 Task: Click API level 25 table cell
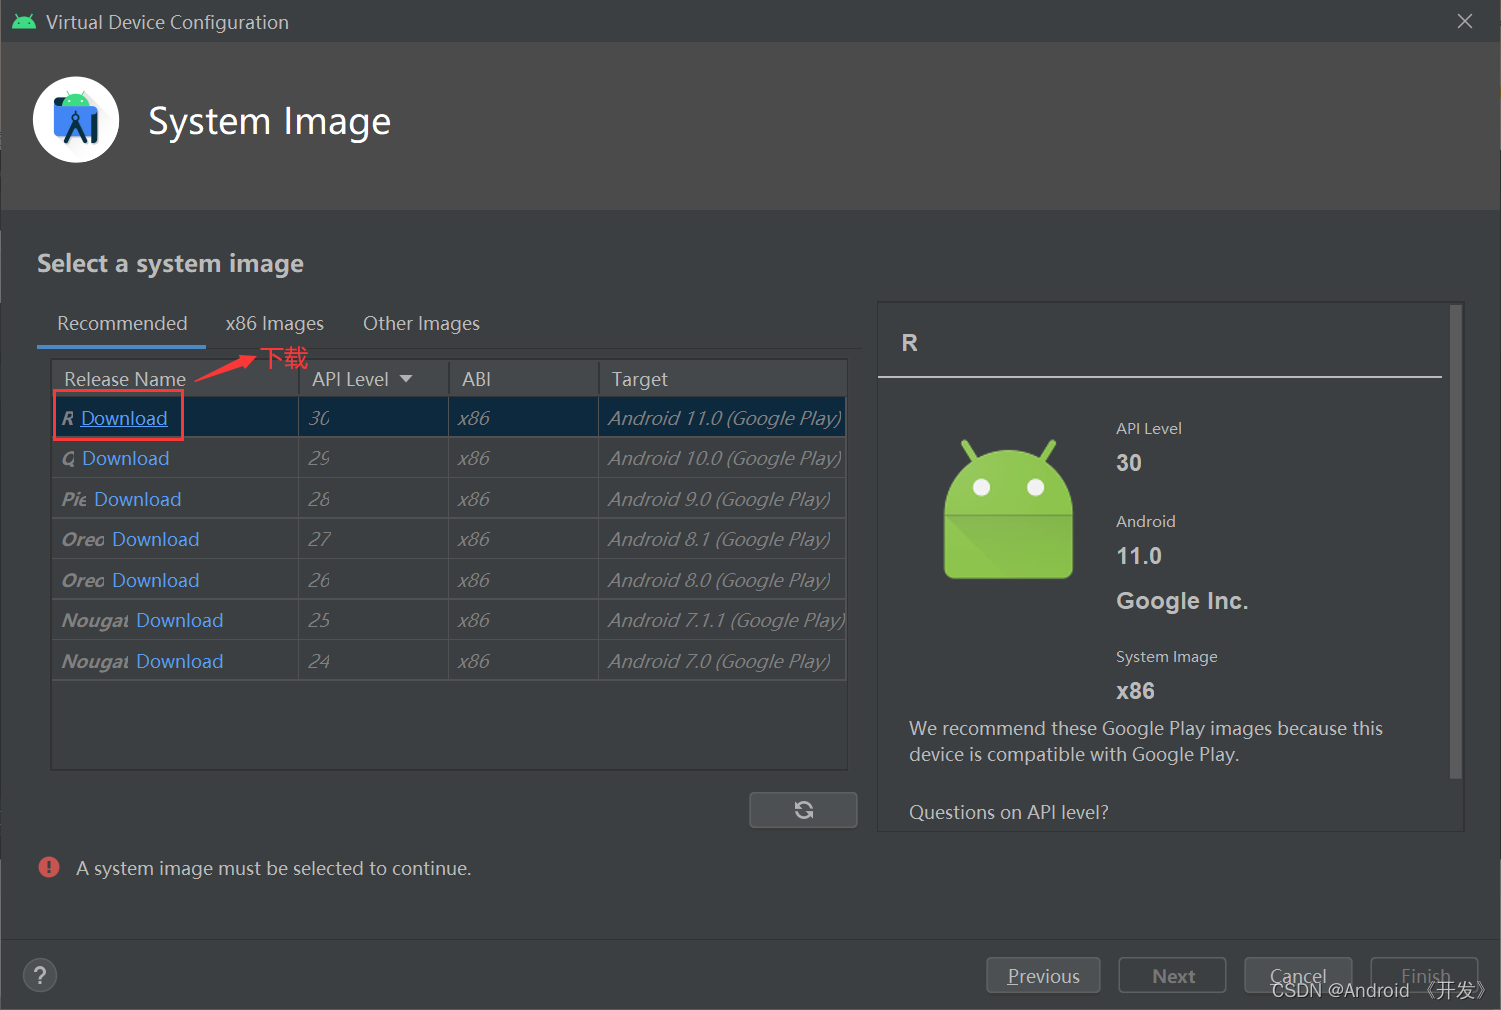tap(374, 620)
